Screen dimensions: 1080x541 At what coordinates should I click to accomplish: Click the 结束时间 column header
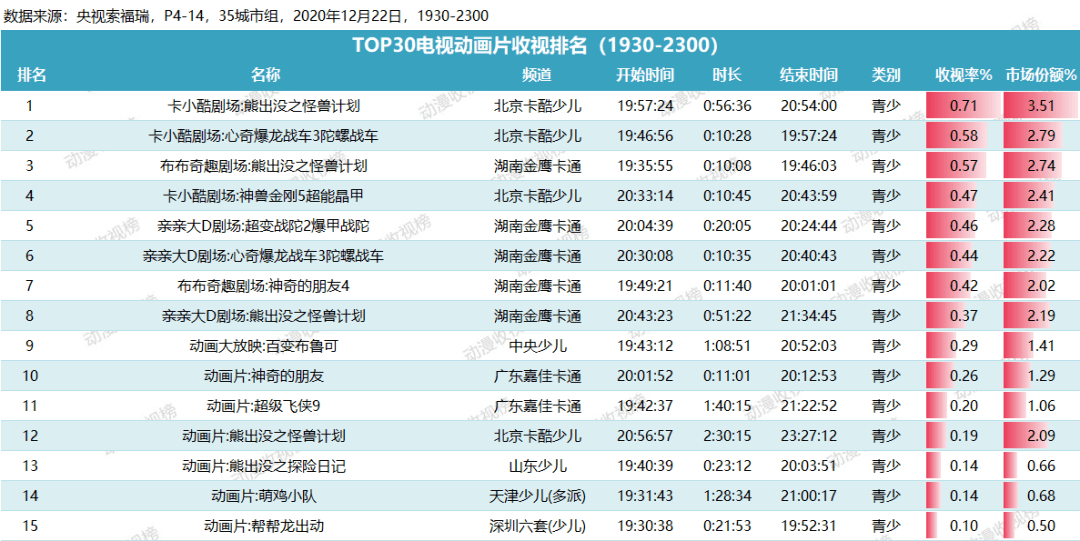(x=809, y=75)
